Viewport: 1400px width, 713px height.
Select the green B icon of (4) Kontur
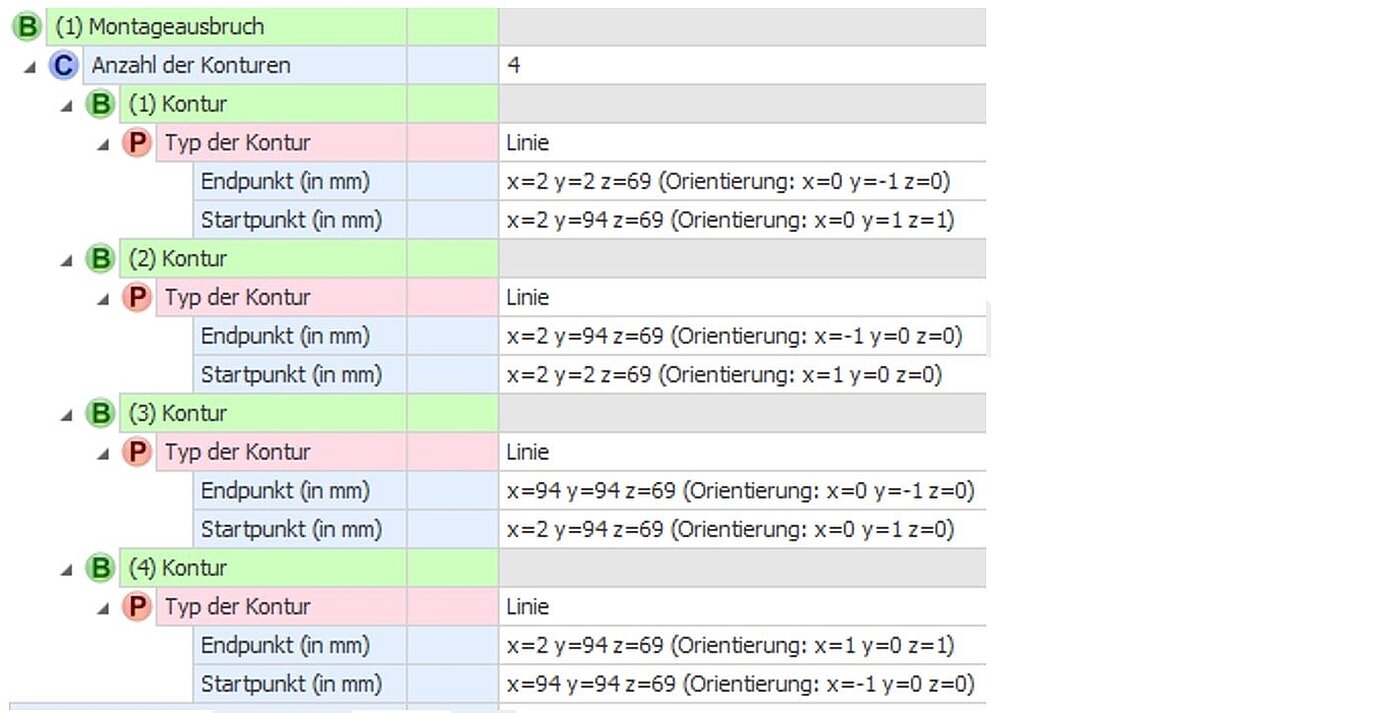[x=100, y=568]
